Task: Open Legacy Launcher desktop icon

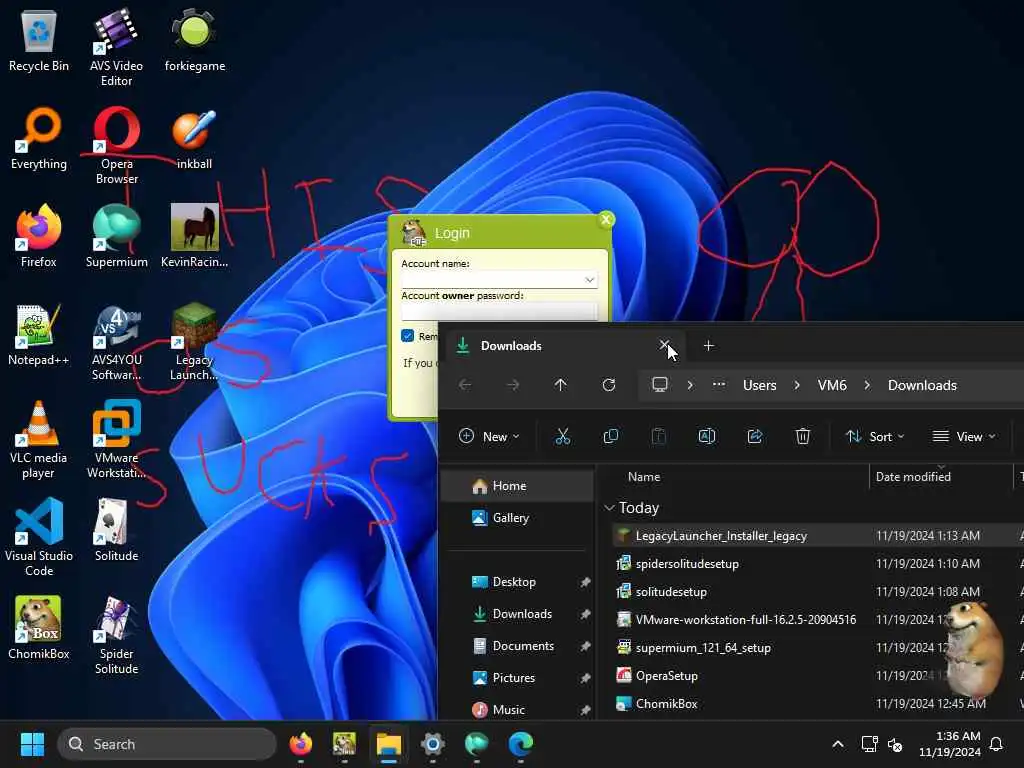Action: pyautogui.click(x=195, y=342)
